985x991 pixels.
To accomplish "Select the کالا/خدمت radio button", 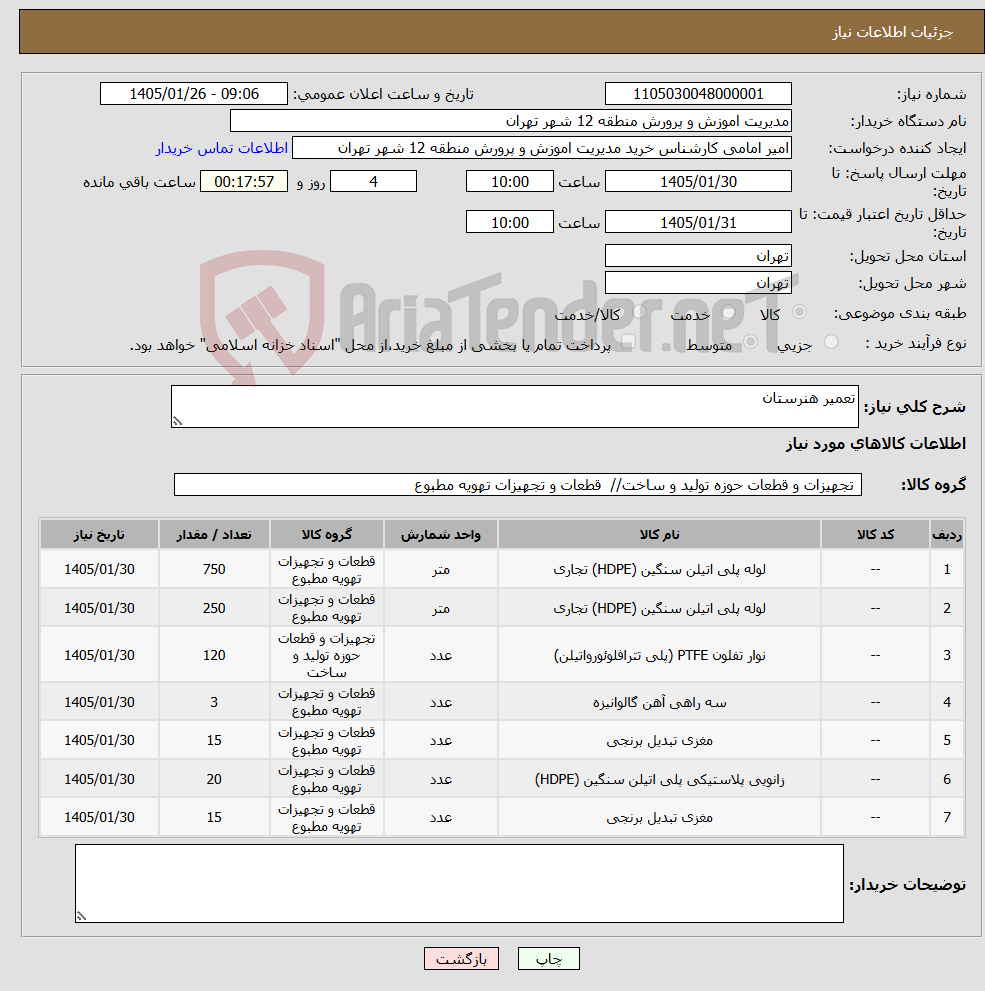I will (x=639, y=312).
